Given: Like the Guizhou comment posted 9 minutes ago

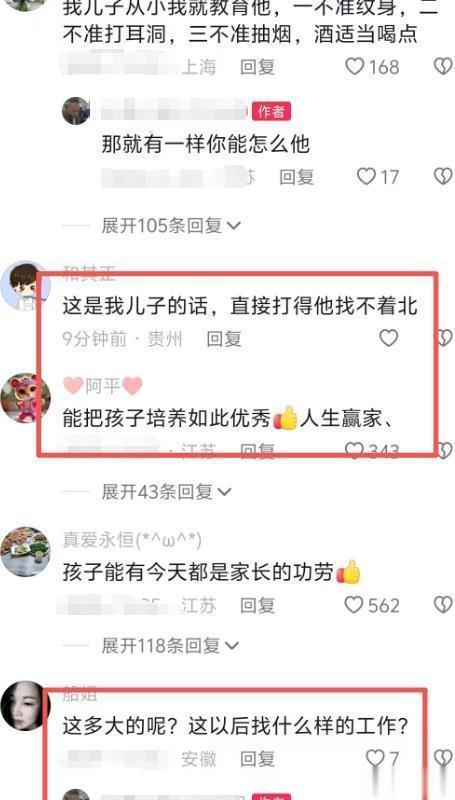Looking at the screenshot, I should [x=389, y=338].
